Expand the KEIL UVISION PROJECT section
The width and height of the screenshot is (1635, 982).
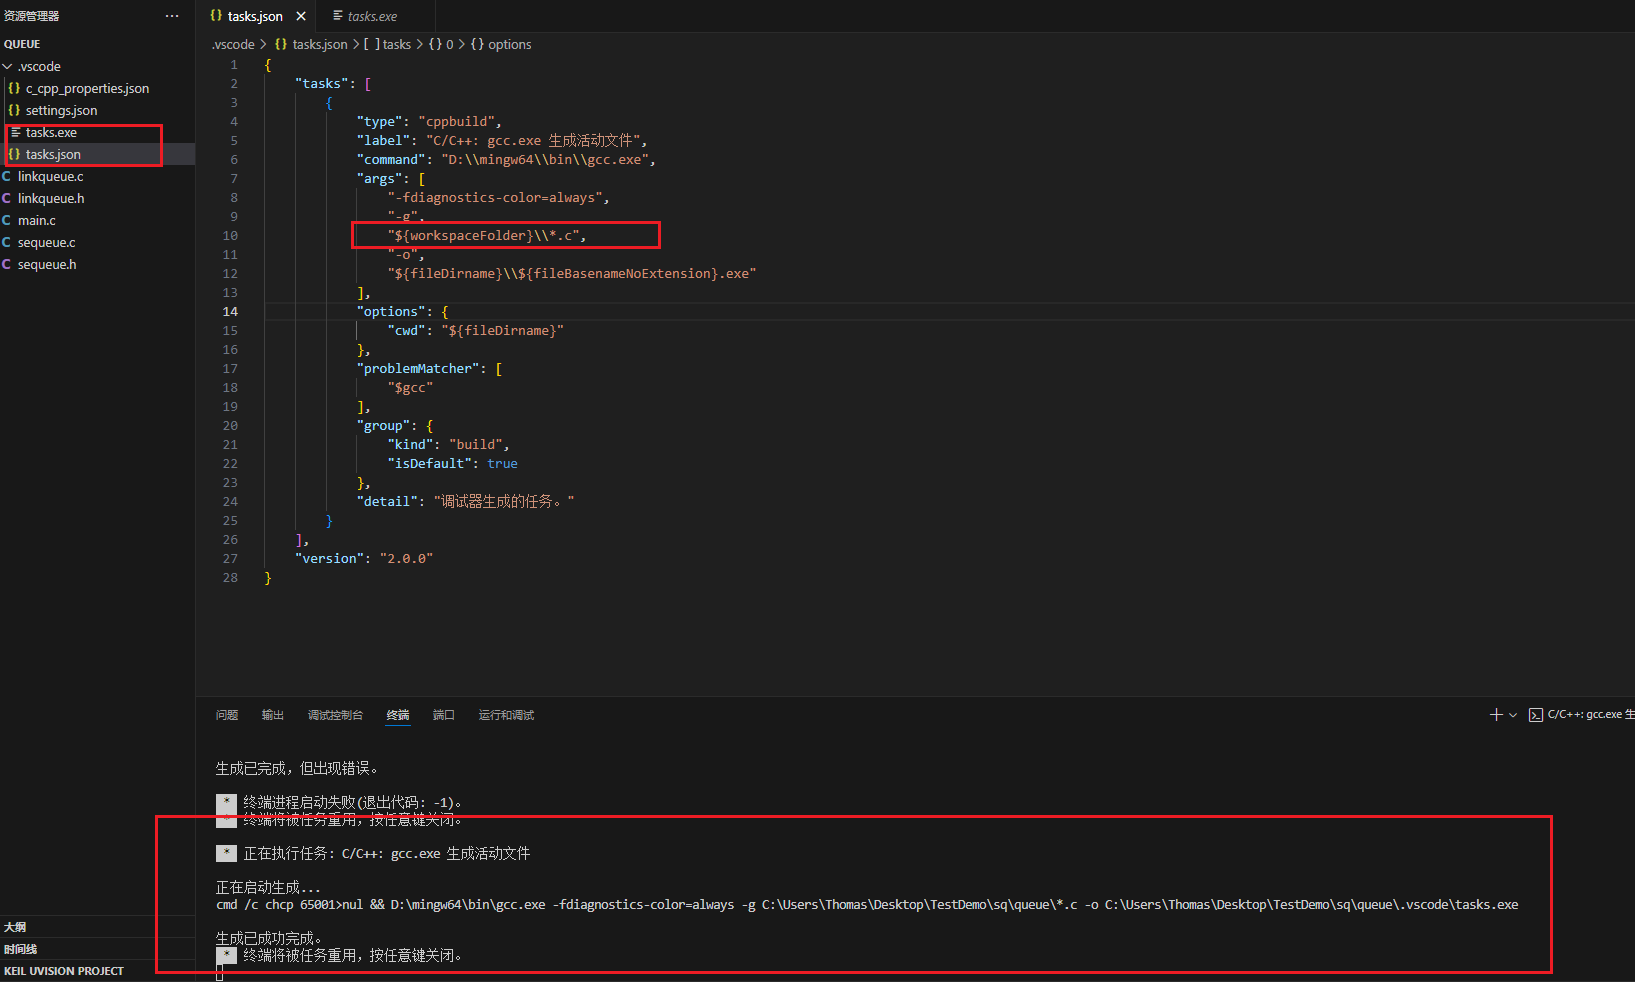click(64, 970)
